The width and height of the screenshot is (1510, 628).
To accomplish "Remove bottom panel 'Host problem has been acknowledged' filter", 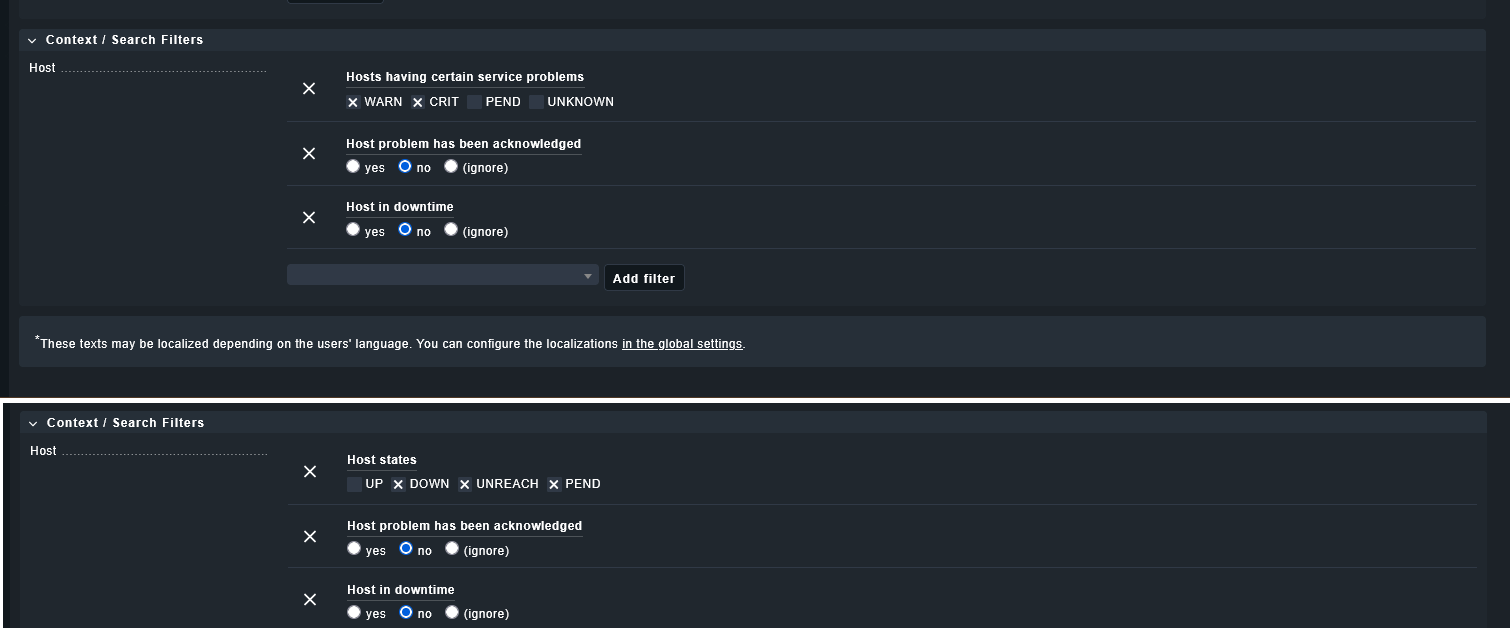I will 310,537.
